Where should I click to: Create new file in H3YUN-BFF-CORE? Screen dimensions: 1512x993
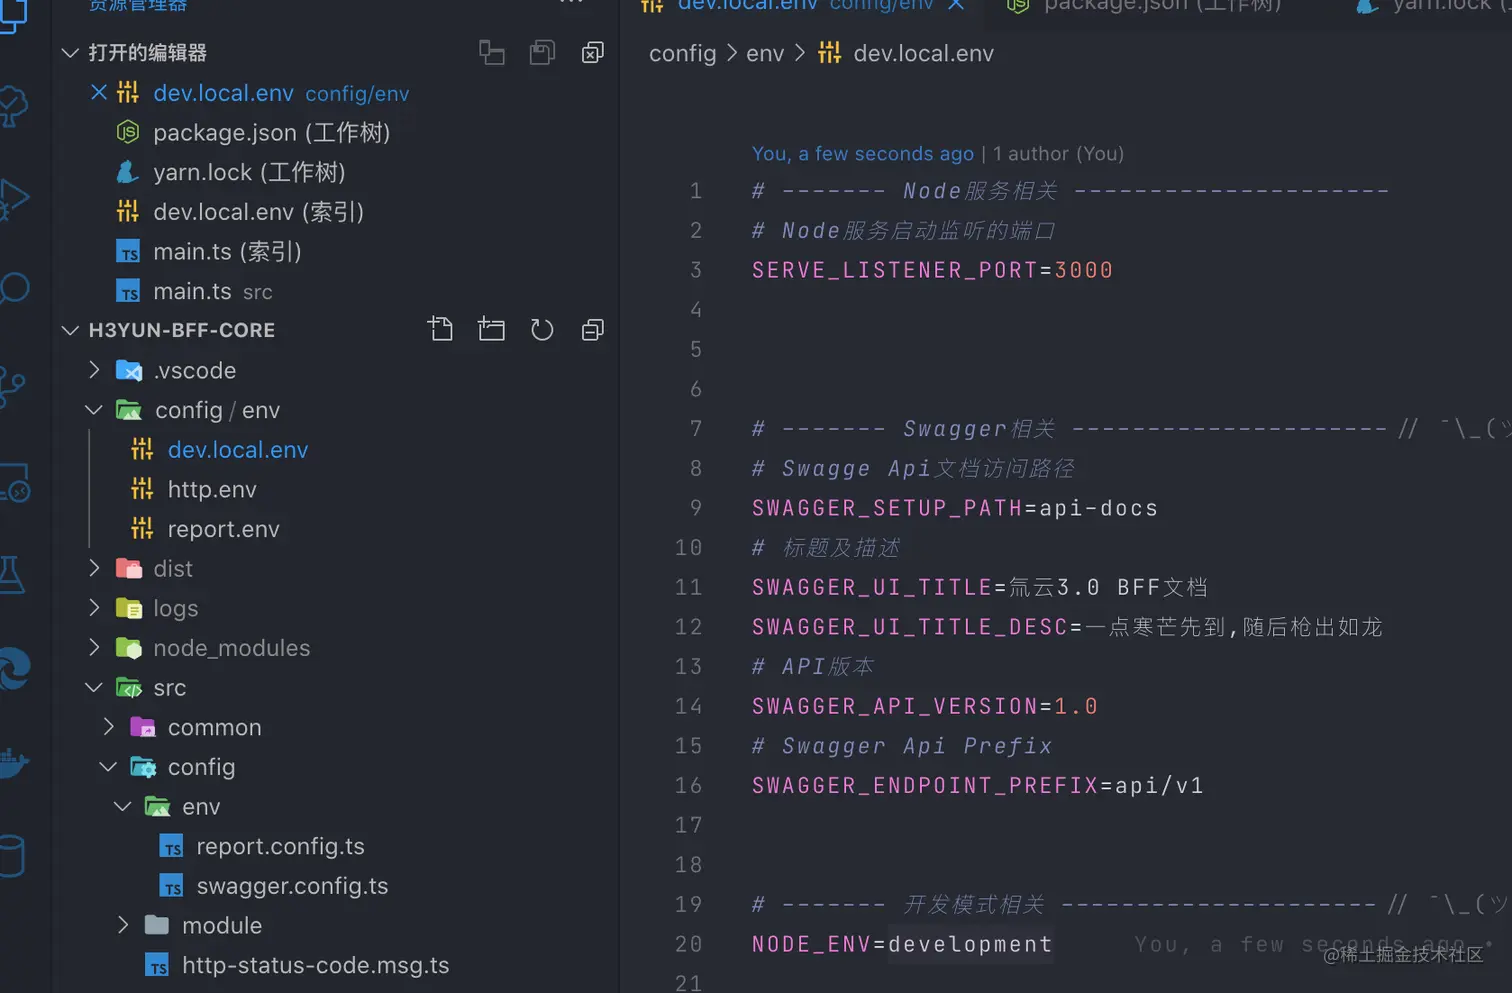tap(440, 329)
